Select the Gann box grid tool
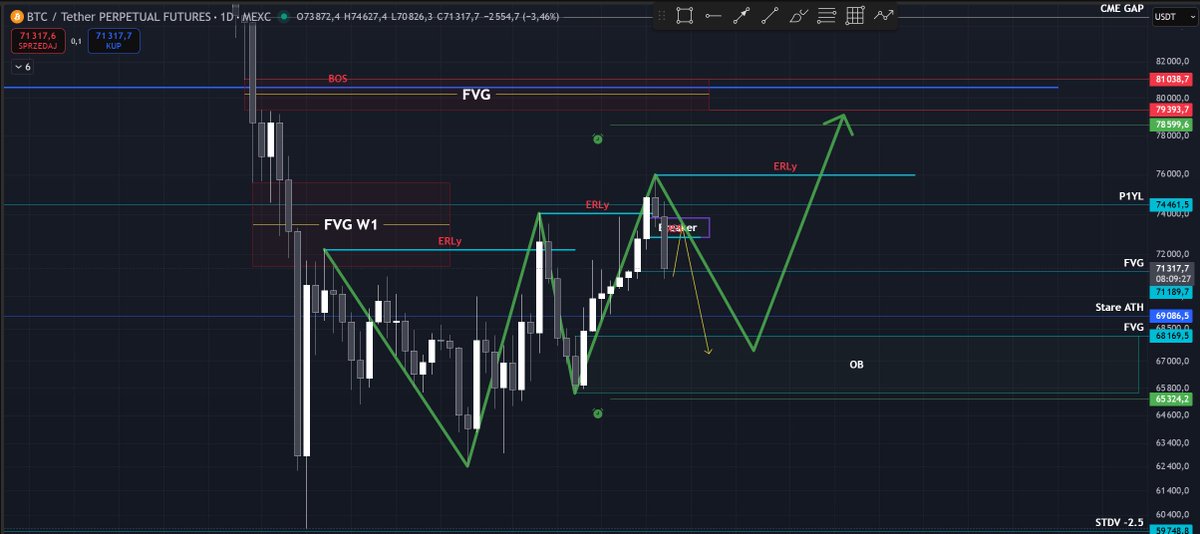Viewport: 1200px width, 534px height. pos(855,15)
